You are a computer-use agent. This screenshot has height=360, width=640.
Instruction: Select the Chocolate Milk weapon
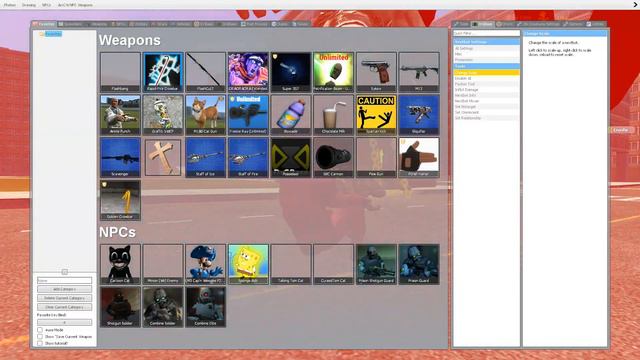pyautogui.click(x=333, y=115)
